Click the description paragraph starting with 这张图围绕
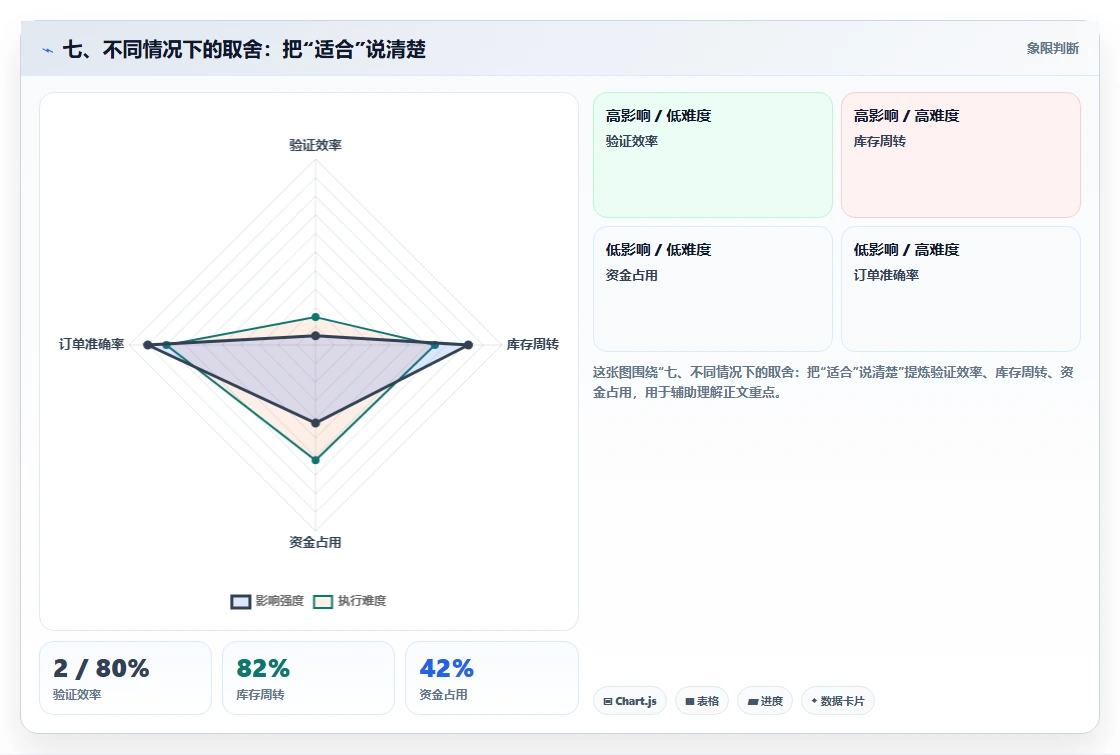1120x755 pixels. point(833,382)
